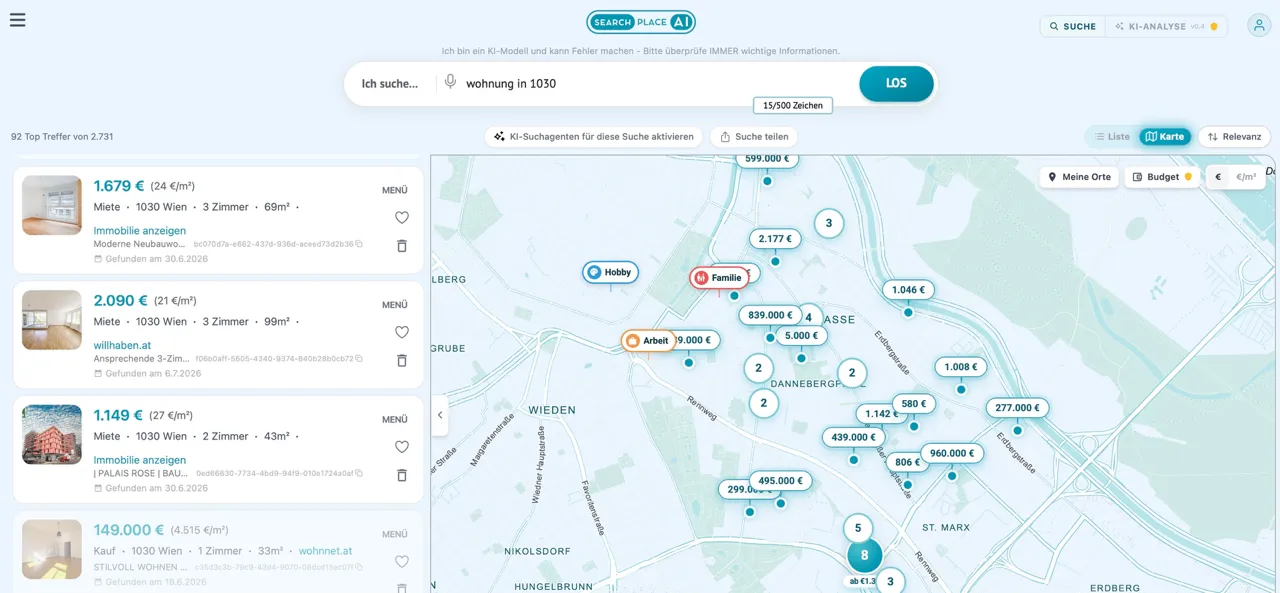Activate the microphone voice input

click(451, 83)
